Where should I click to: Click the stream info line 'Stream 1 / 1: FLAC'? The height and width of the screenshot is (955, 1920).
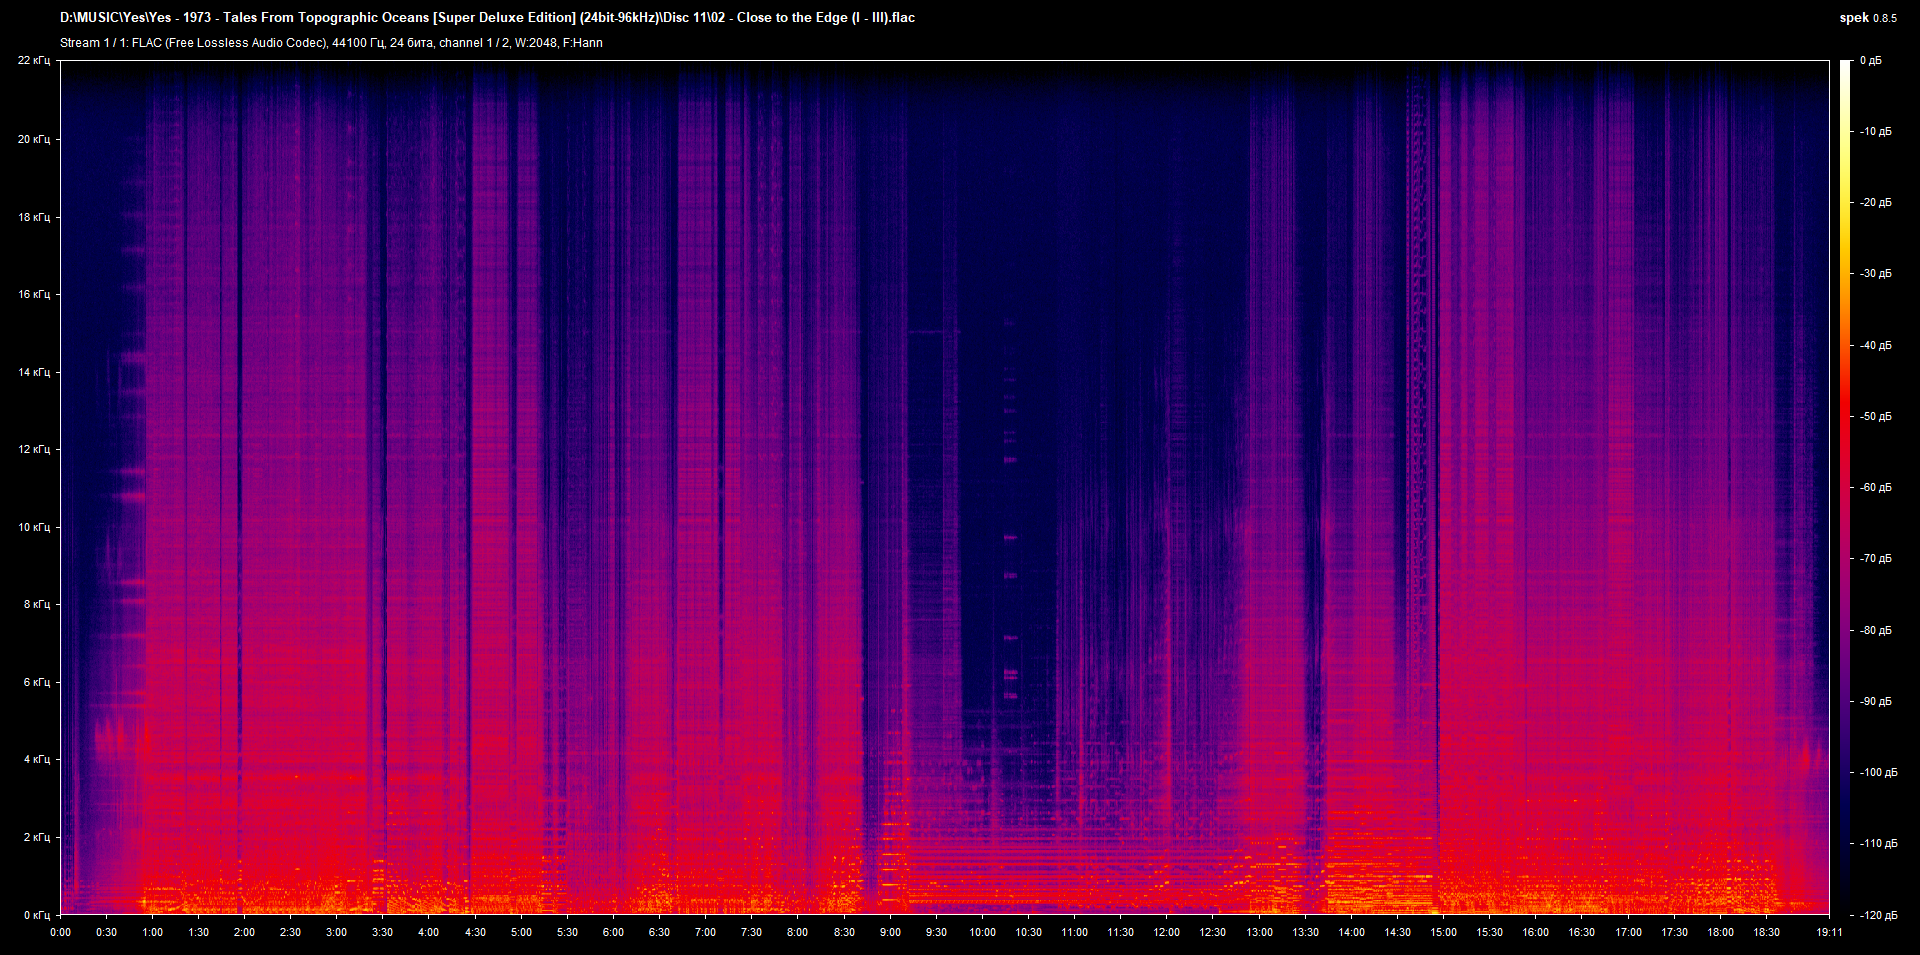coord(331,43)
